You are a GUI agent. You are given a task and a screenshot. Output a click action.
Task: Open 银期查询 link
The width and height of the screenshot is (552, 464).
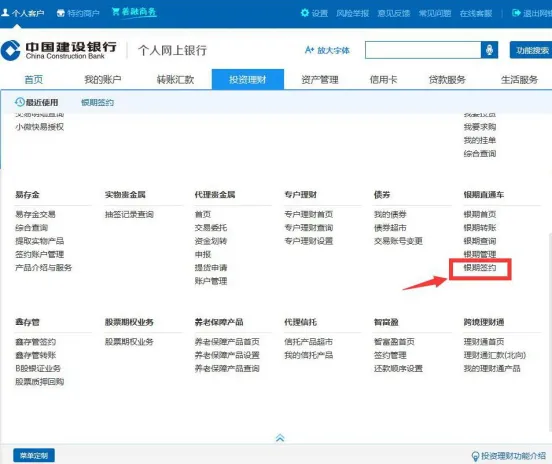[x=480, y=241]
